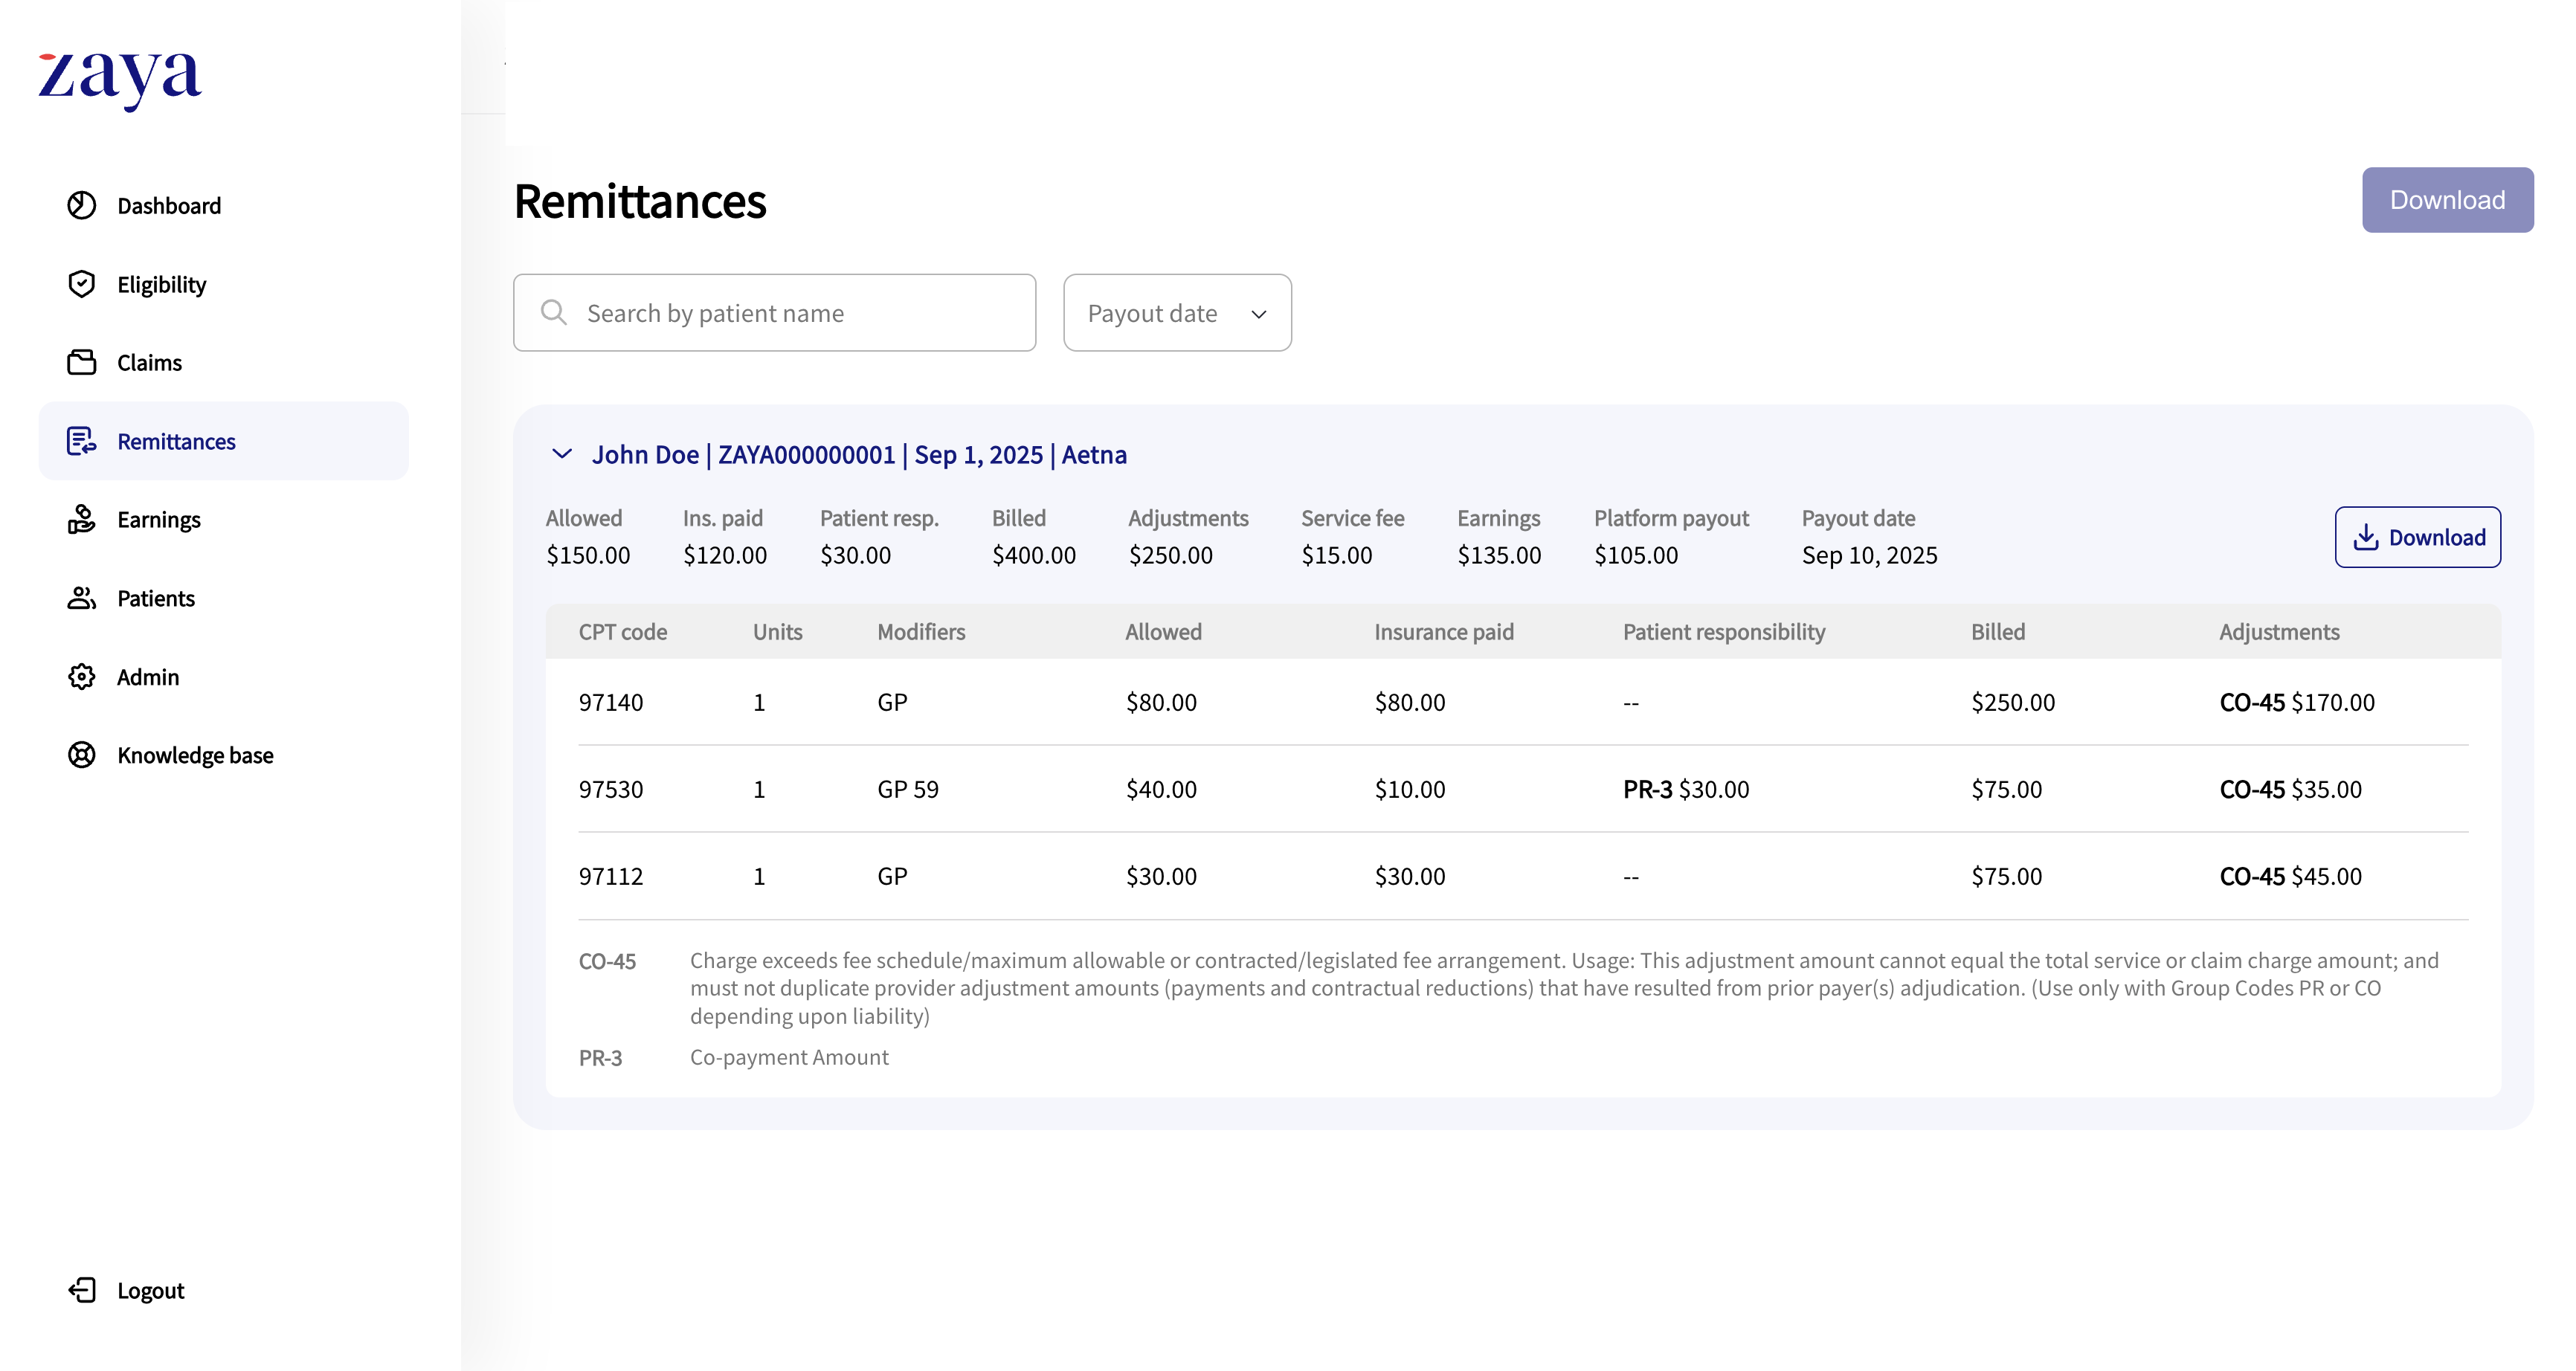
Task: Go to Claims menu item
Action: click(149, 363)
